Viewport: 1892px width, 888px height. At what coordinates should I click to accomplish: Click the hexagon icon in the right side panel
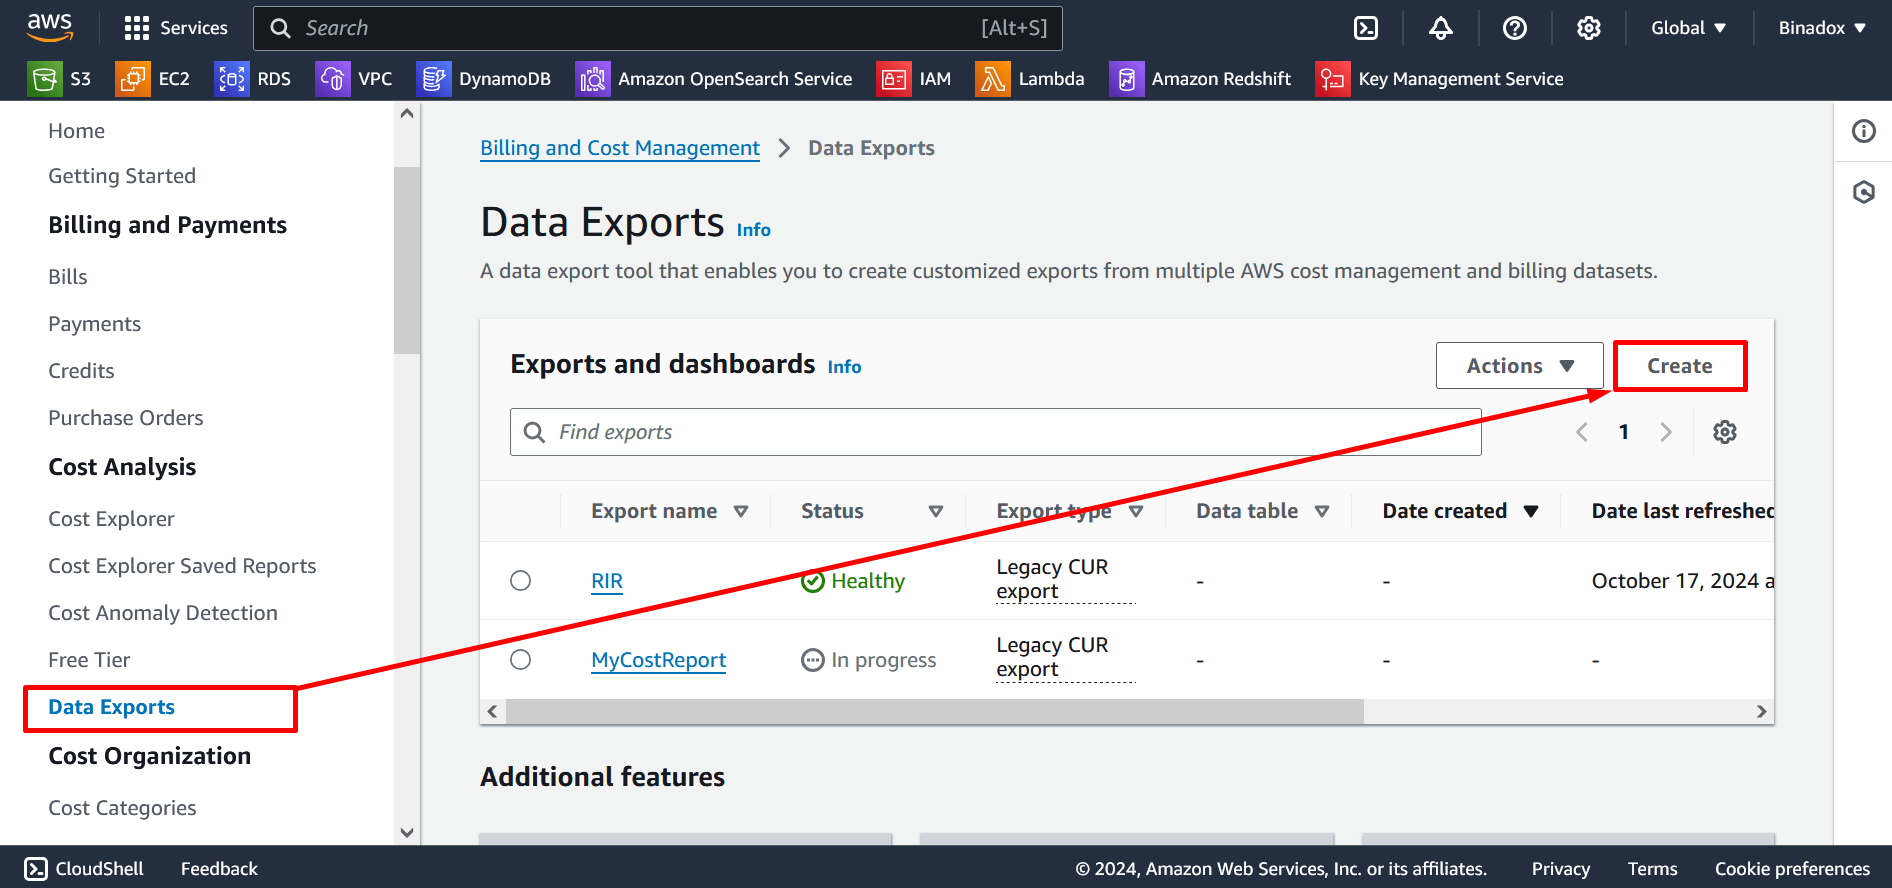coord(1864,192)
